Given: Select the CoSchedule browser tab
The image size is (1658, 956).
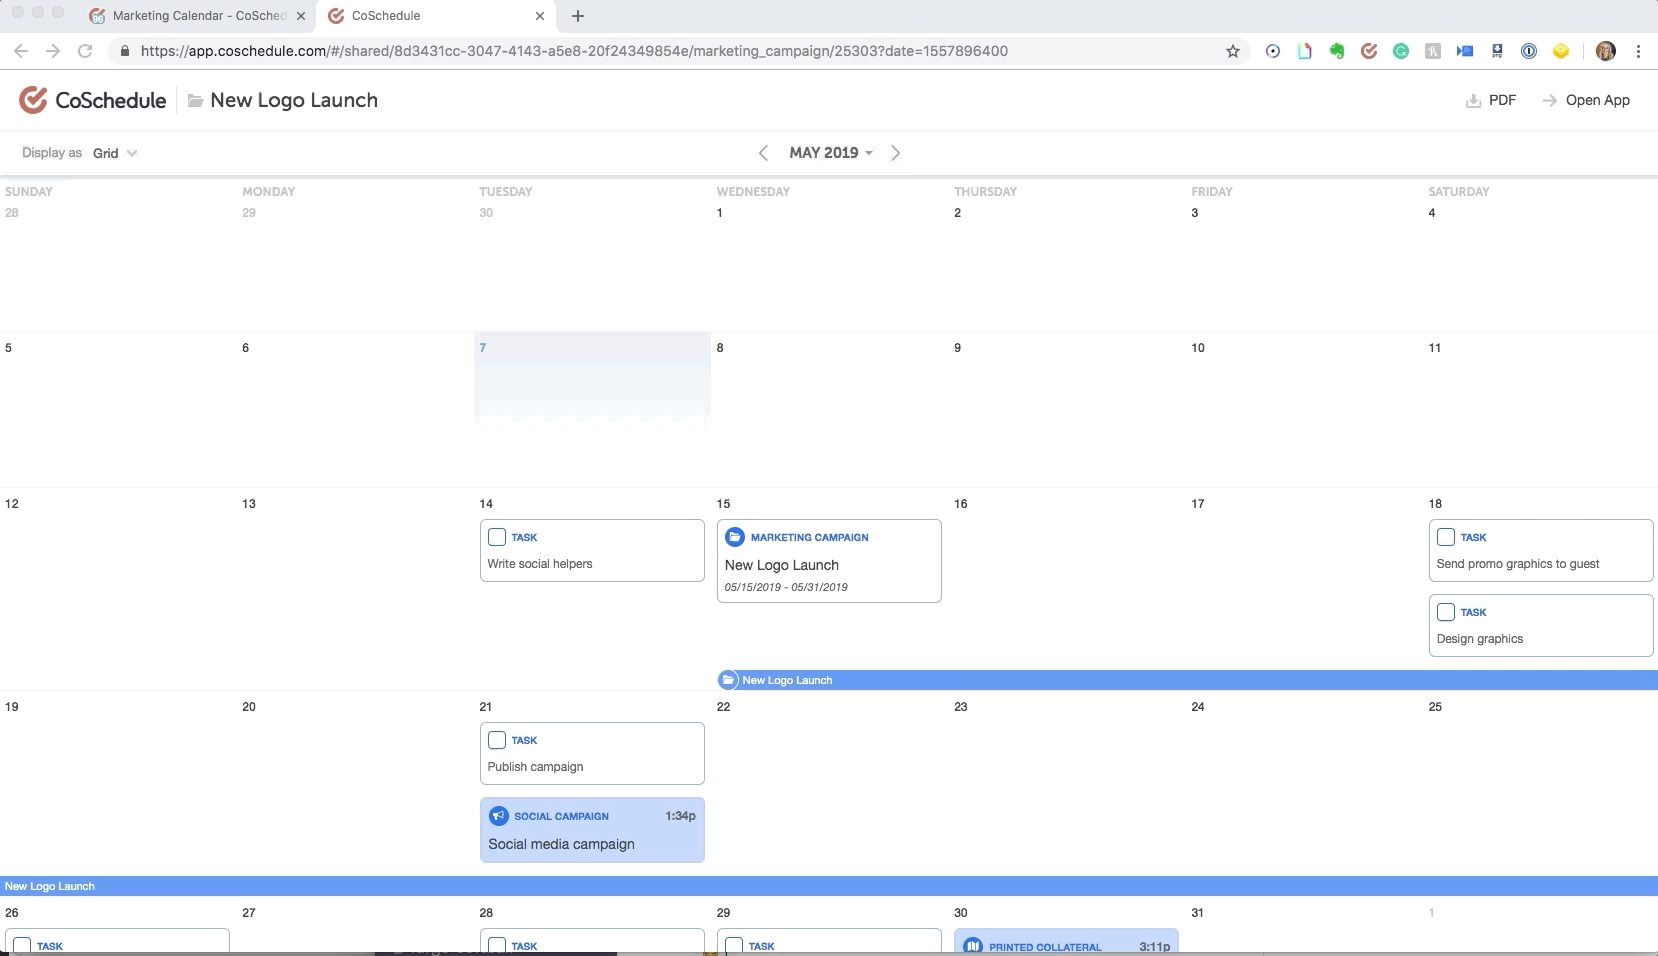Looking at the screenshot, I should click(x=436, y=16).
